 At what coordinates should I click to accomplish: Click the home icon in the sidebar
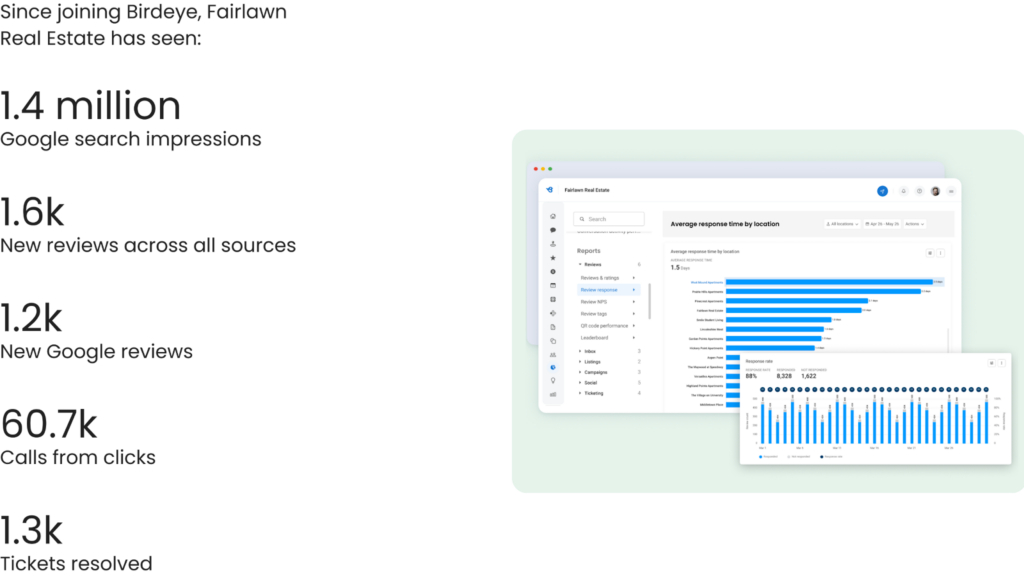pos(552,216)
